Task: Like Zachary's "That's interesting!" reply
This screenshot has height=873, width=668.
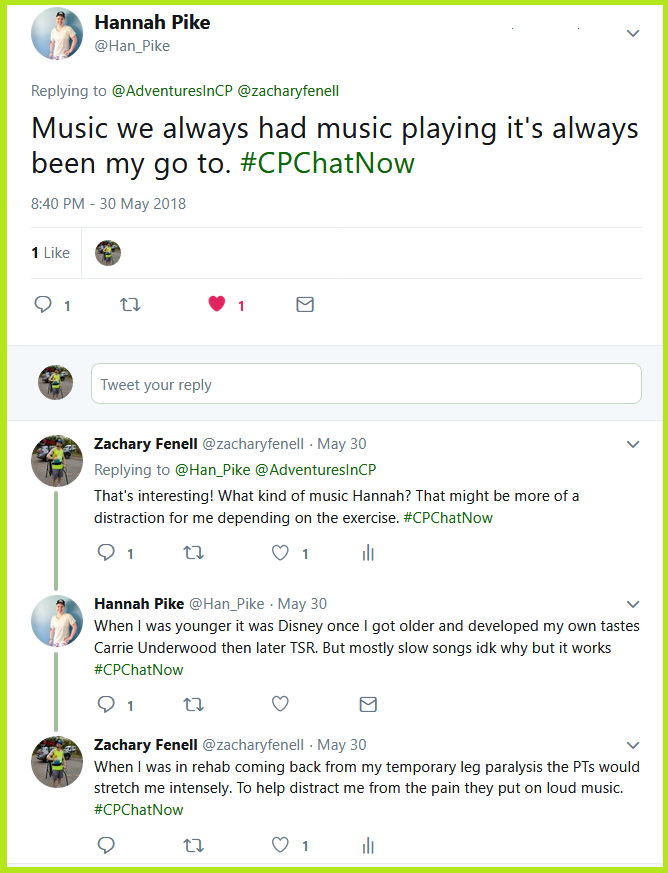Action: coord(281,552)
